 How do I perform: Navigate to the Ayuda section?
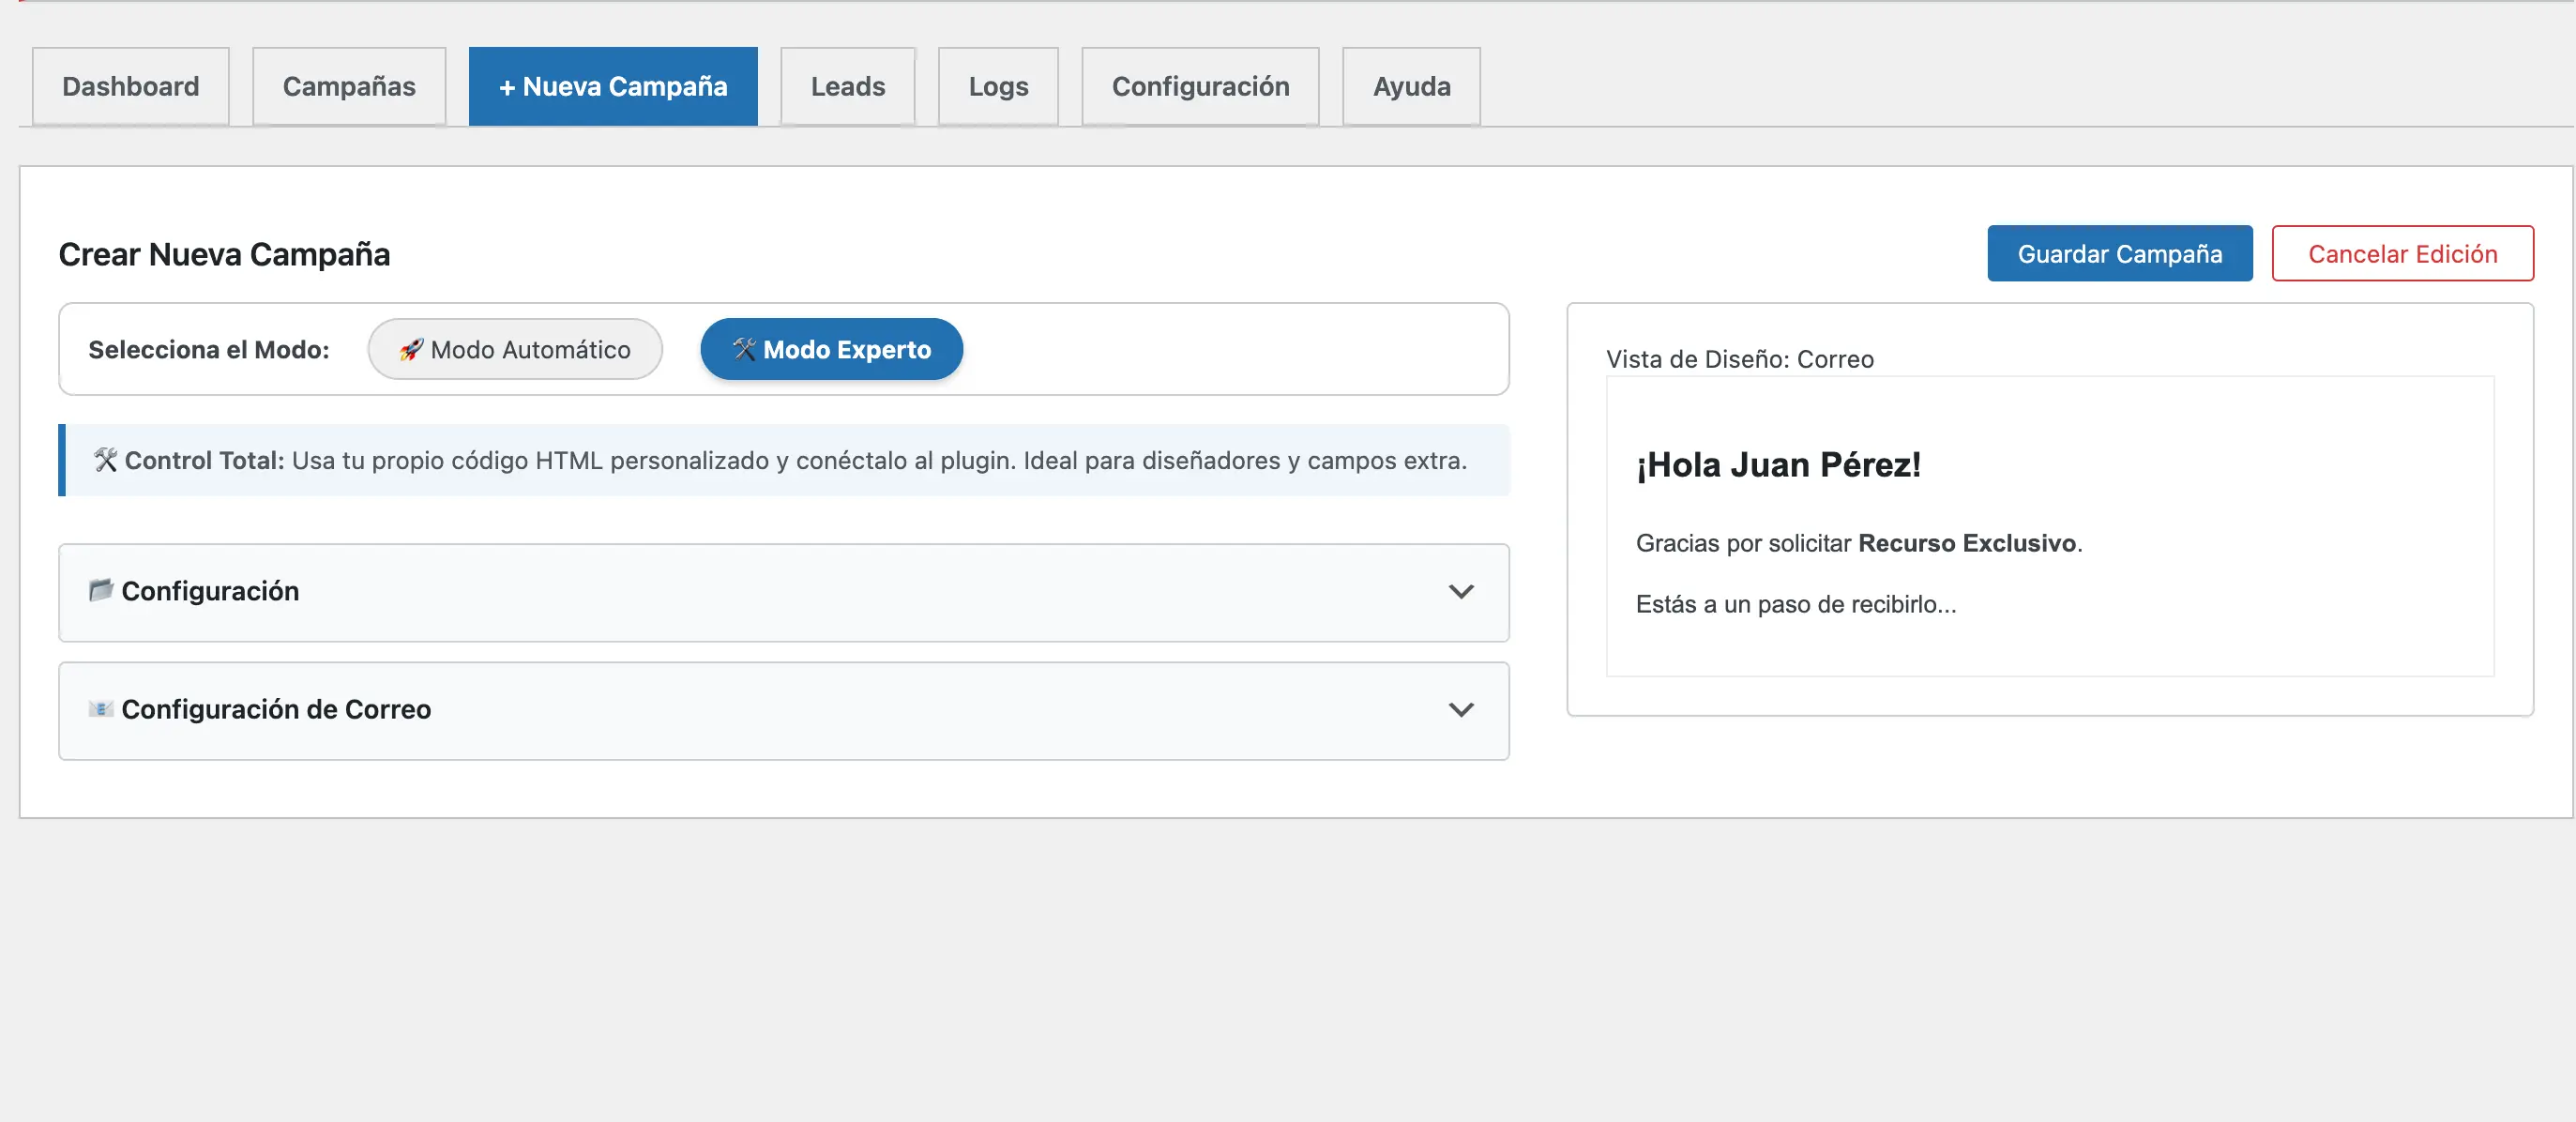click(1410, 86)
